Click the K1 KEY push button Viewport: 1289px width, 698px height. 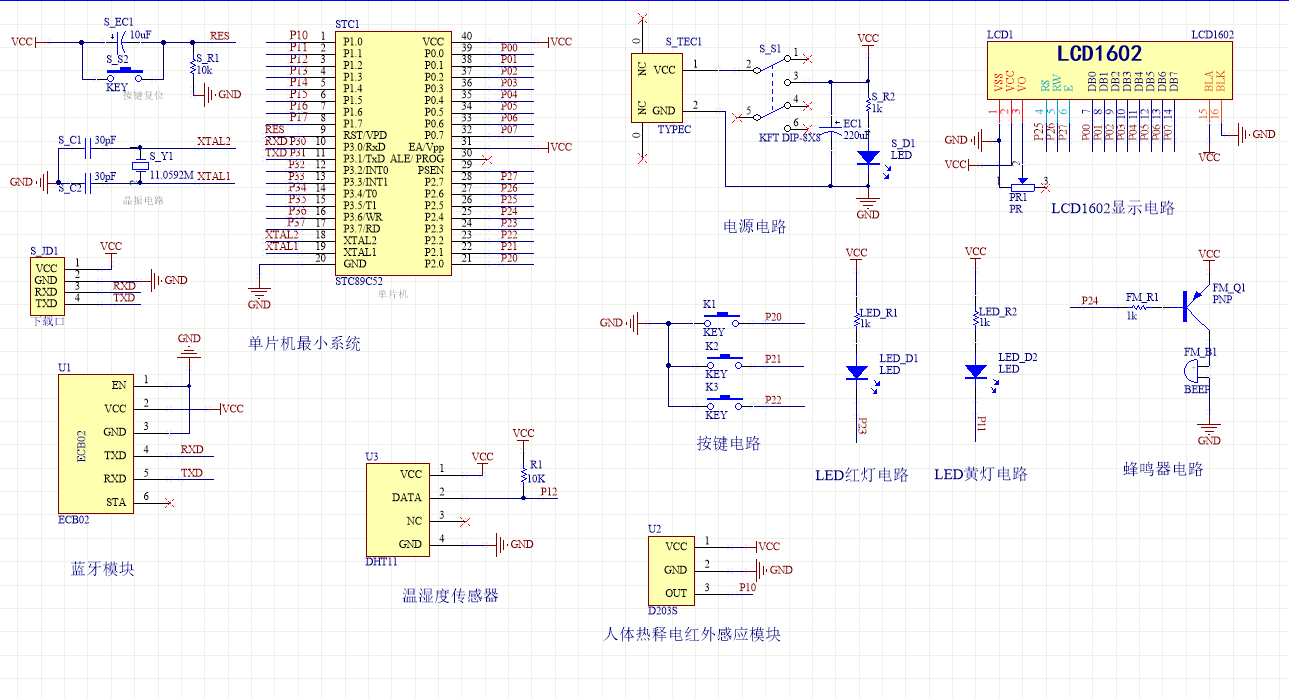click(x=722, y=322)
